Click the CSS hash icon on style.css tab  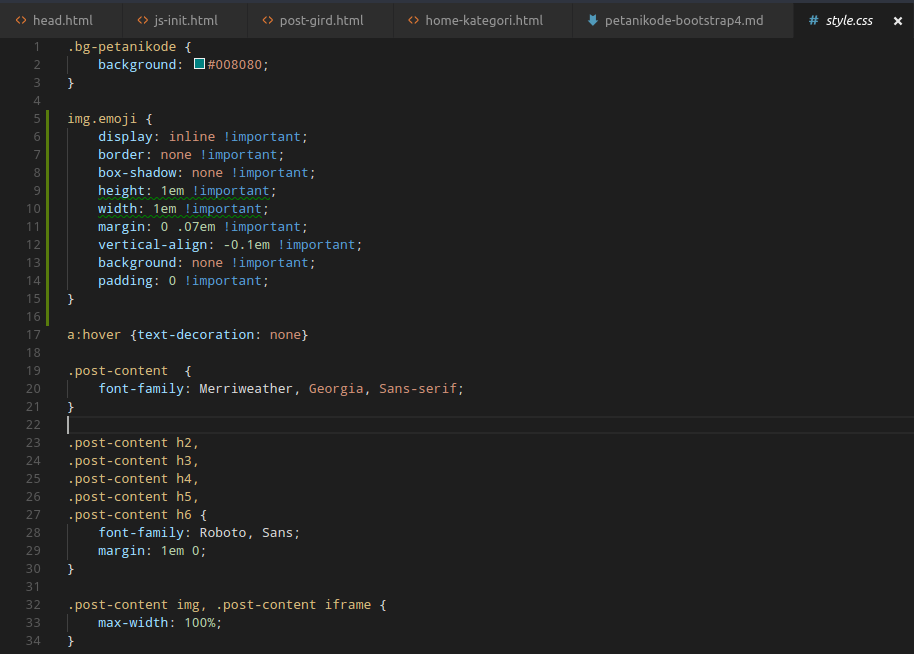click(814, 18)
